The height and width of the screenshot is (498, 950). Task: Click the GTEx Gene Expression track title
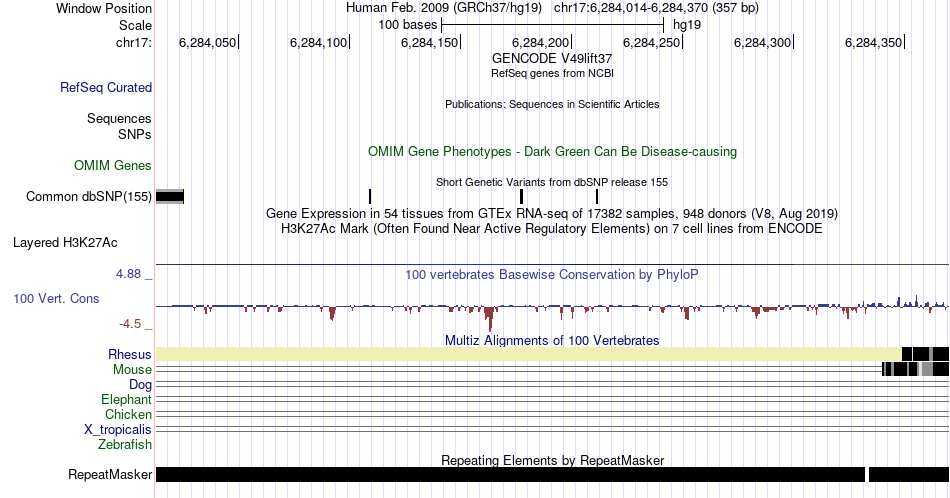tap(552, 213)
